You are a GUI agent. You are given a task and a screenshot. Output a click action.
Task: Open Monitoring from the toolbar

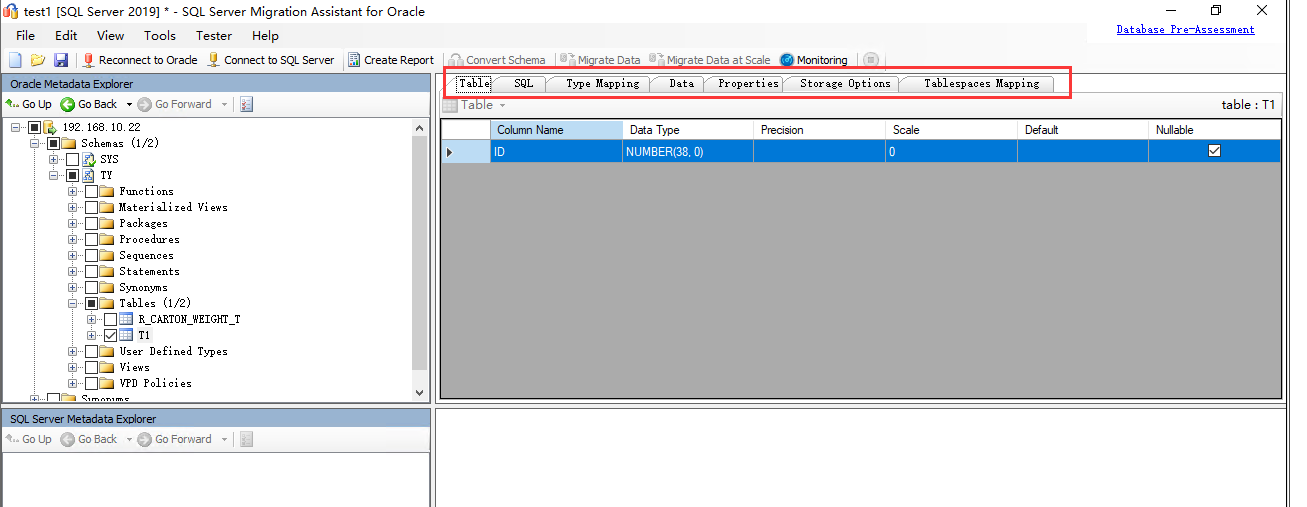pos(813,60)
